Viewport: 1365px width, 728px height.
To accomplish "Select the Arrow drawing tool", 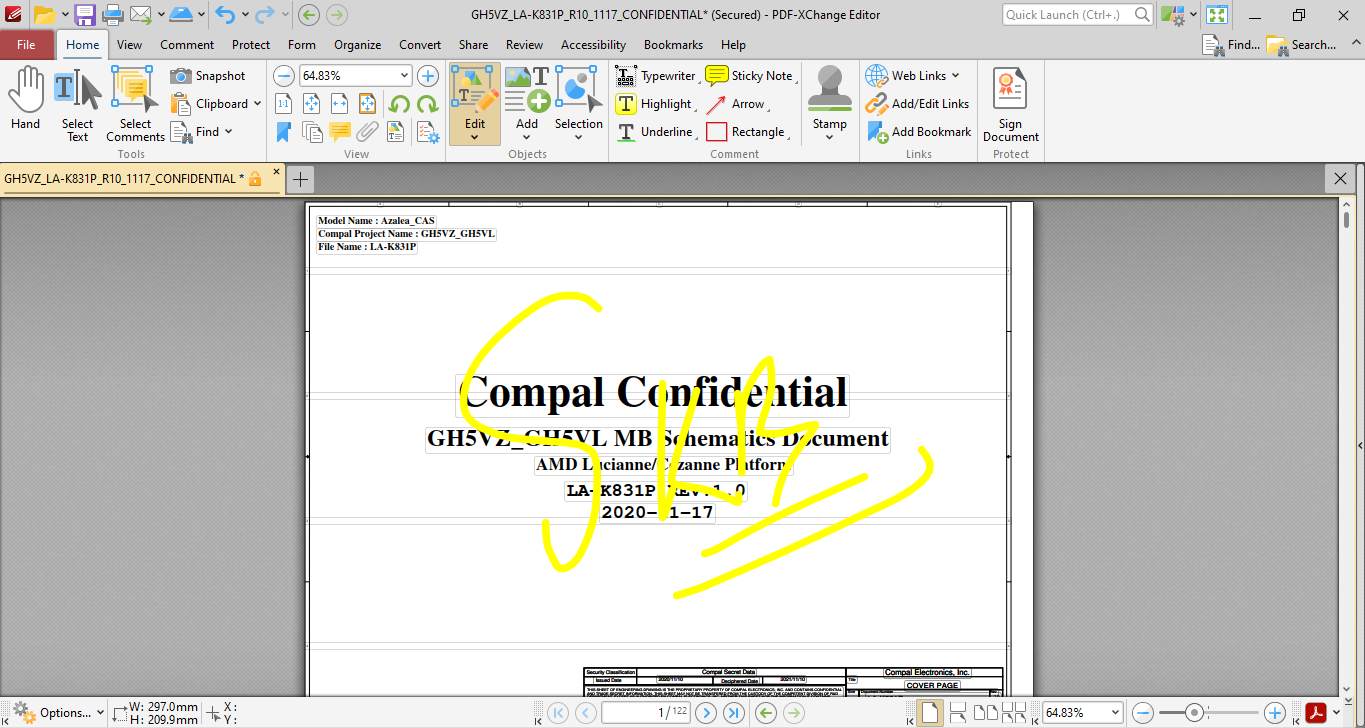I will tap(736, 104).
